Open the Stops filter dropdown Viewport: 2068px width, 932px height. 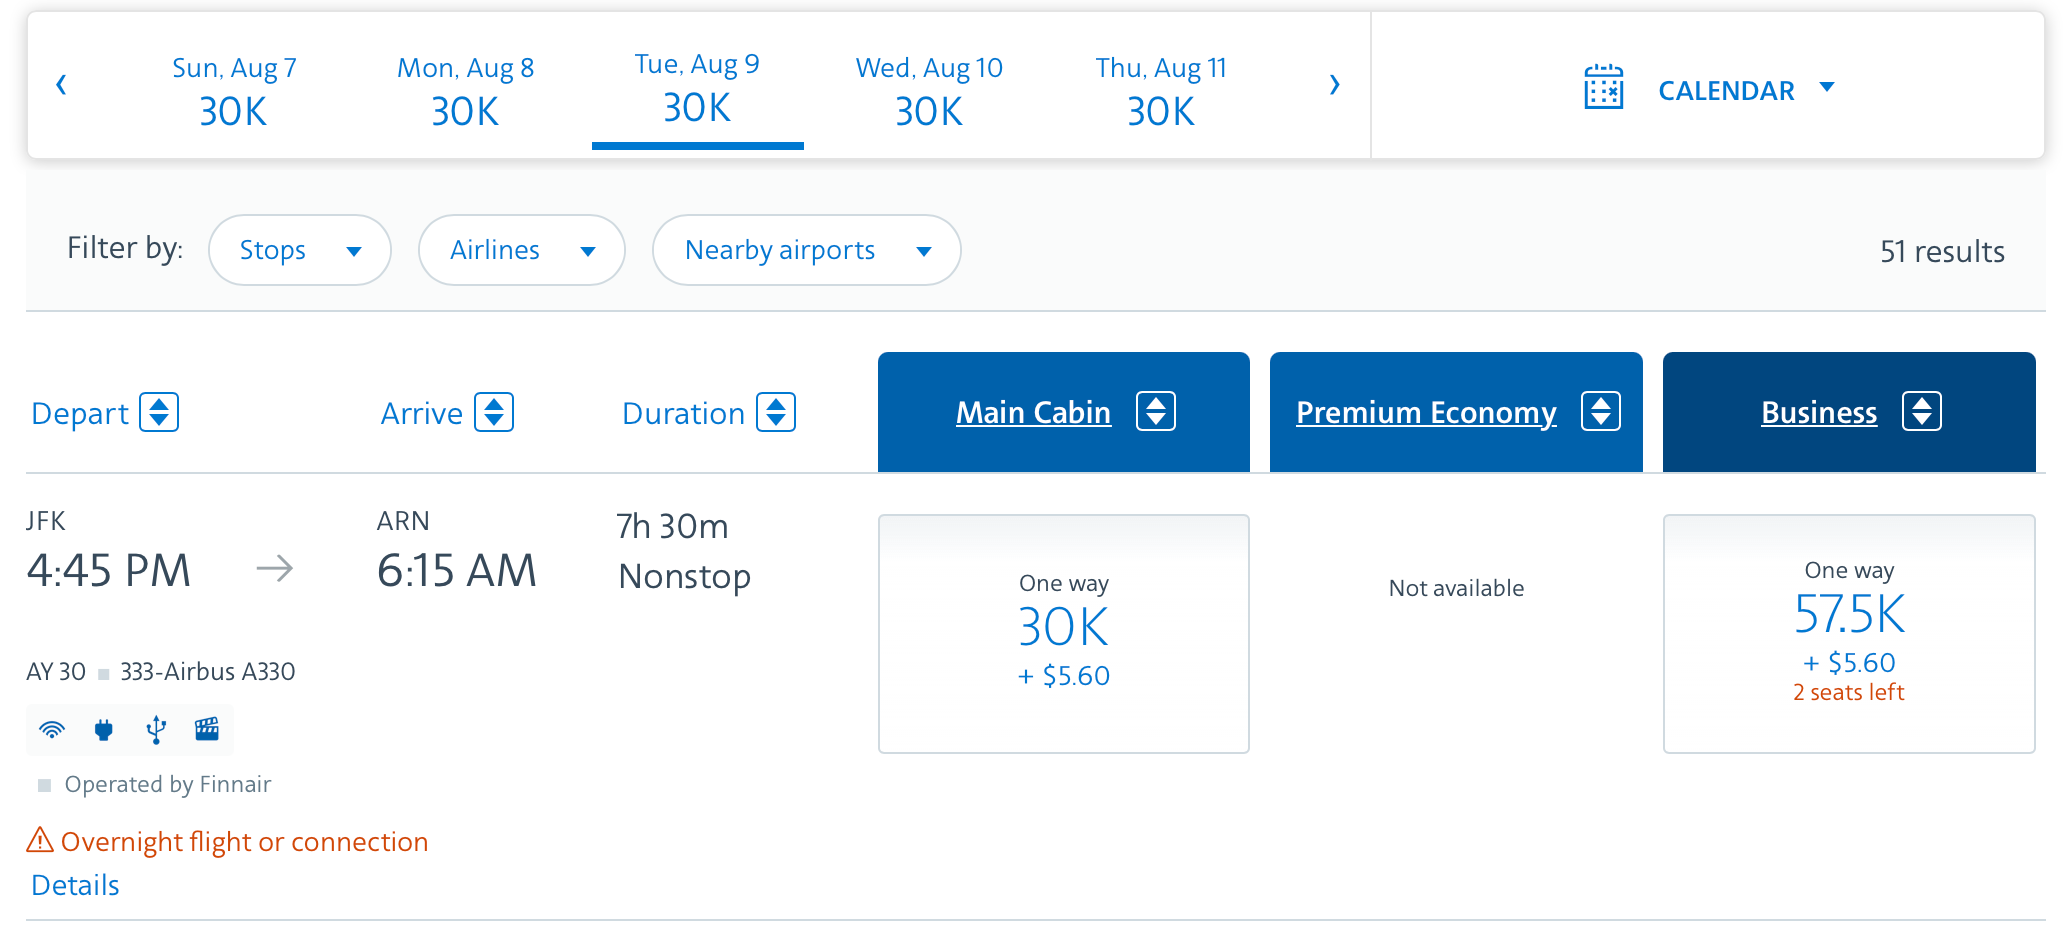(299, 250)
